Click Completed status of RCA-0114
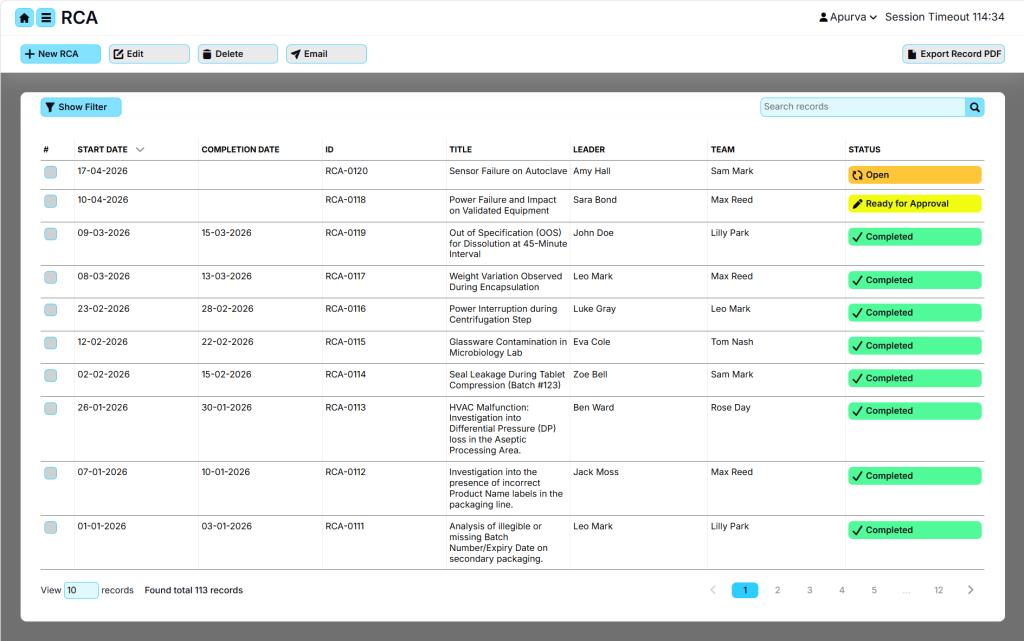Image resolution: width=1024 pixels, height=641 pixels. click(x=914, y=379)
